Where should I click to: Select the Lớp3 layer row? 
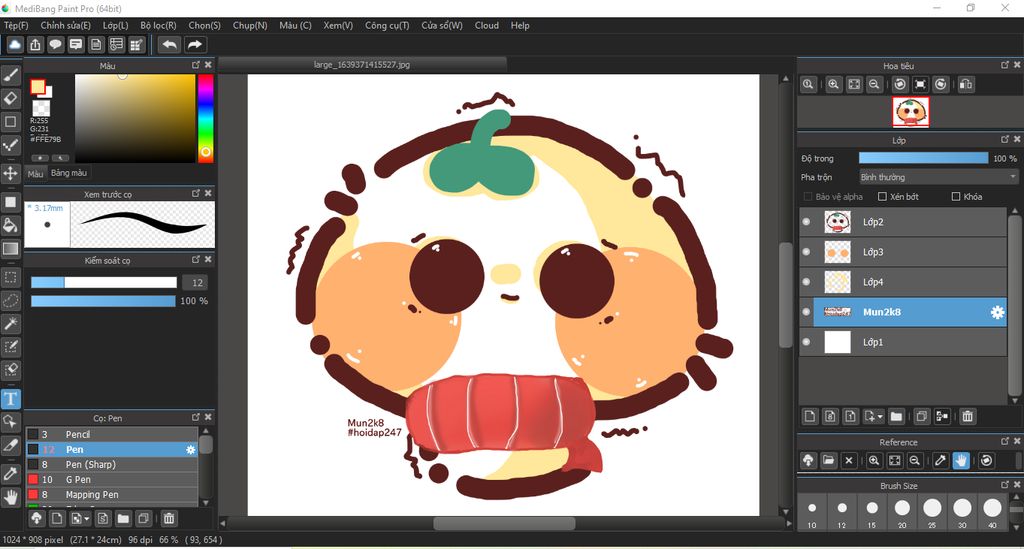click(x=903, y=252)
